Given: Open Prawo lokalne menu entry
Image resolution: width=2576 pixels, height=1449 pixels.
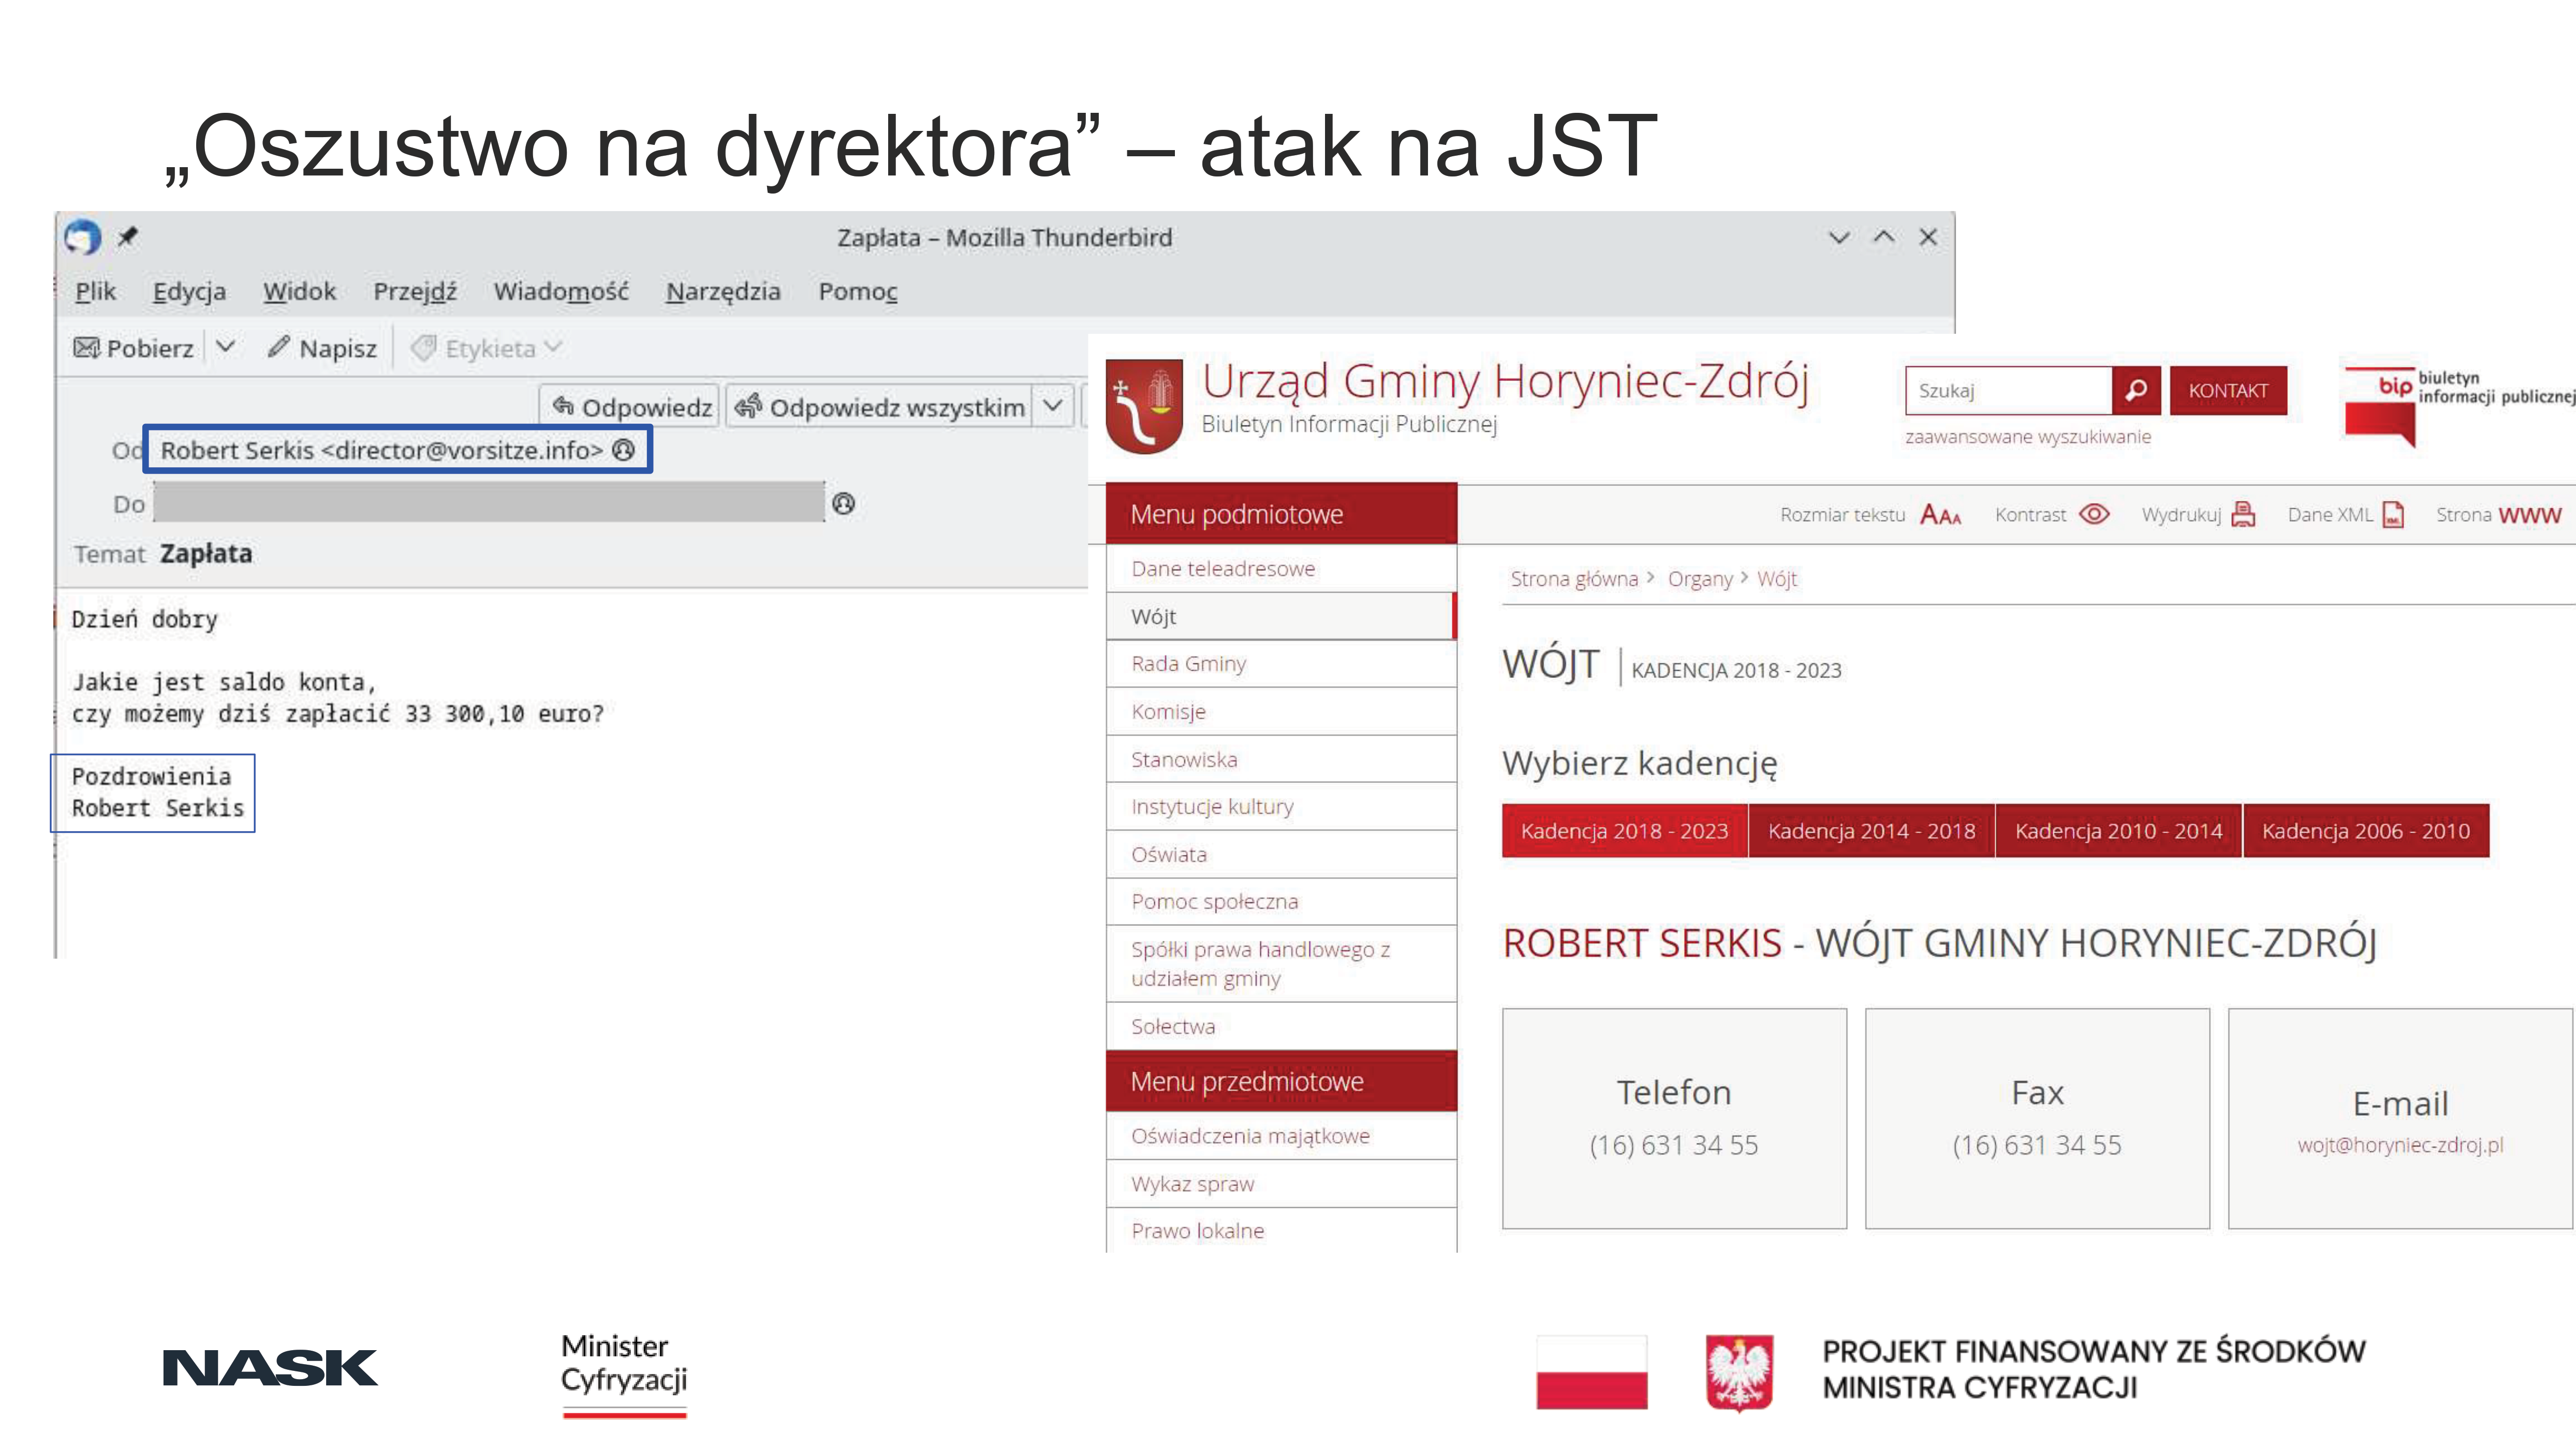Looking at the screenshot, I should coord(1281,1231).
